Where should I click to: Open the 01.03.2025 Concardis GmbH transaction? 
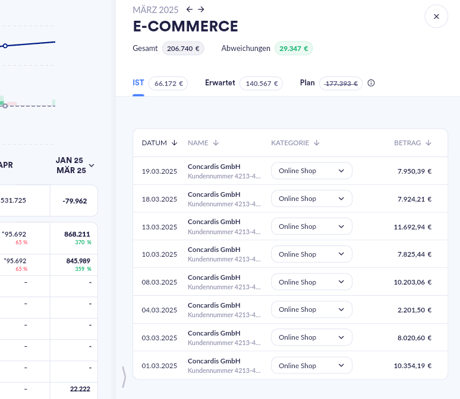pyautogui.click(x=290, y=365)
